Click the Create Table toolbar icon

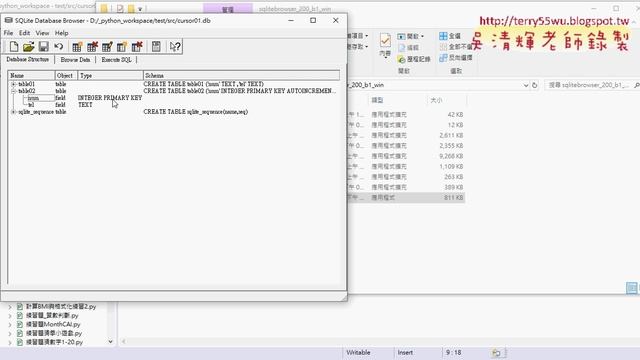coord(77,47)
